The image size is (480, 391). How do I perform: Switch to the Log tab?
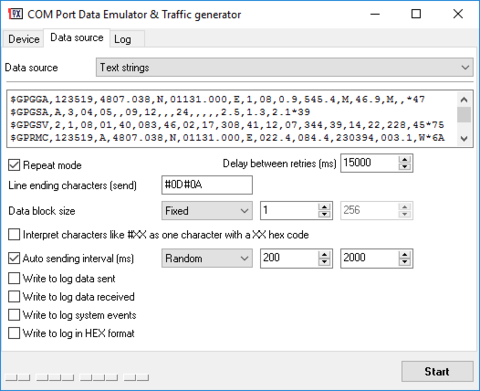coord(123,39)
